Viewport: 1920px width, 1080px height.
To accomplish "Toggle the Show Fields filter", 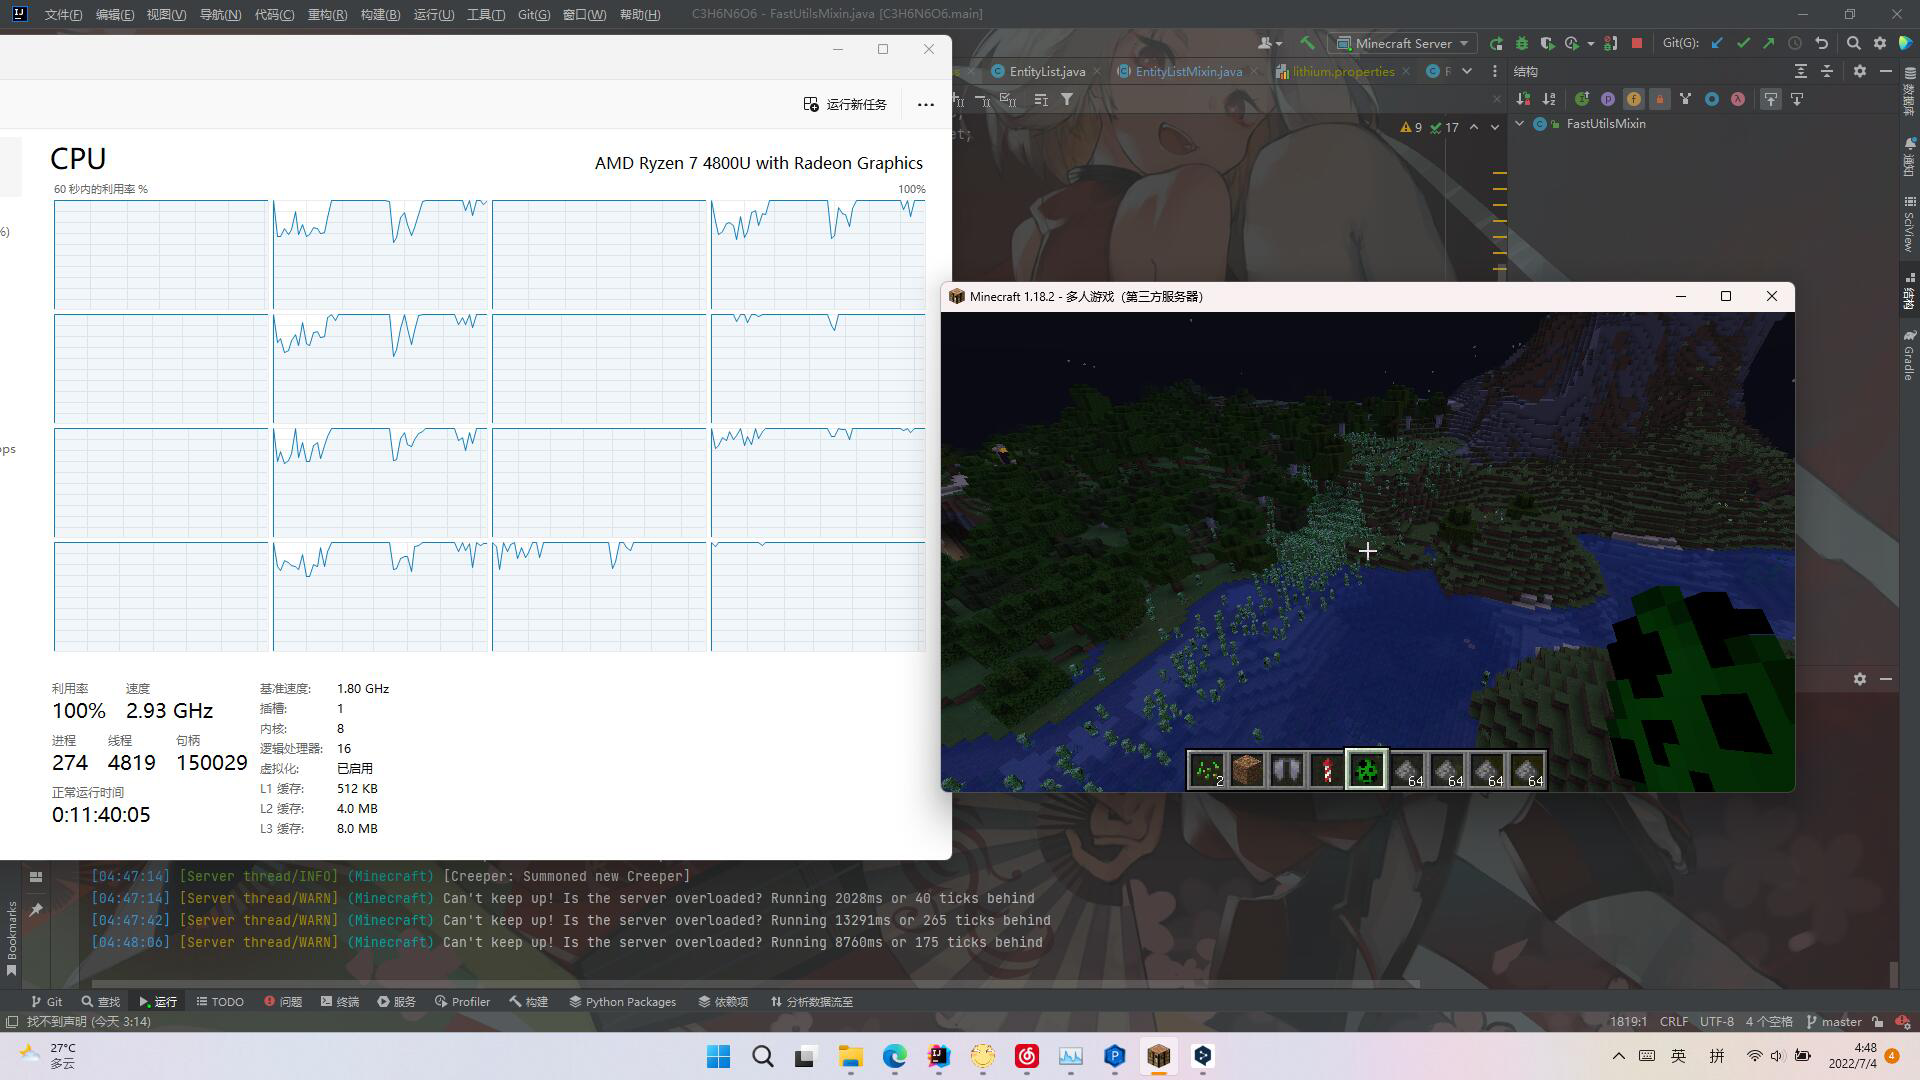I will click(x=1634, y=99).
